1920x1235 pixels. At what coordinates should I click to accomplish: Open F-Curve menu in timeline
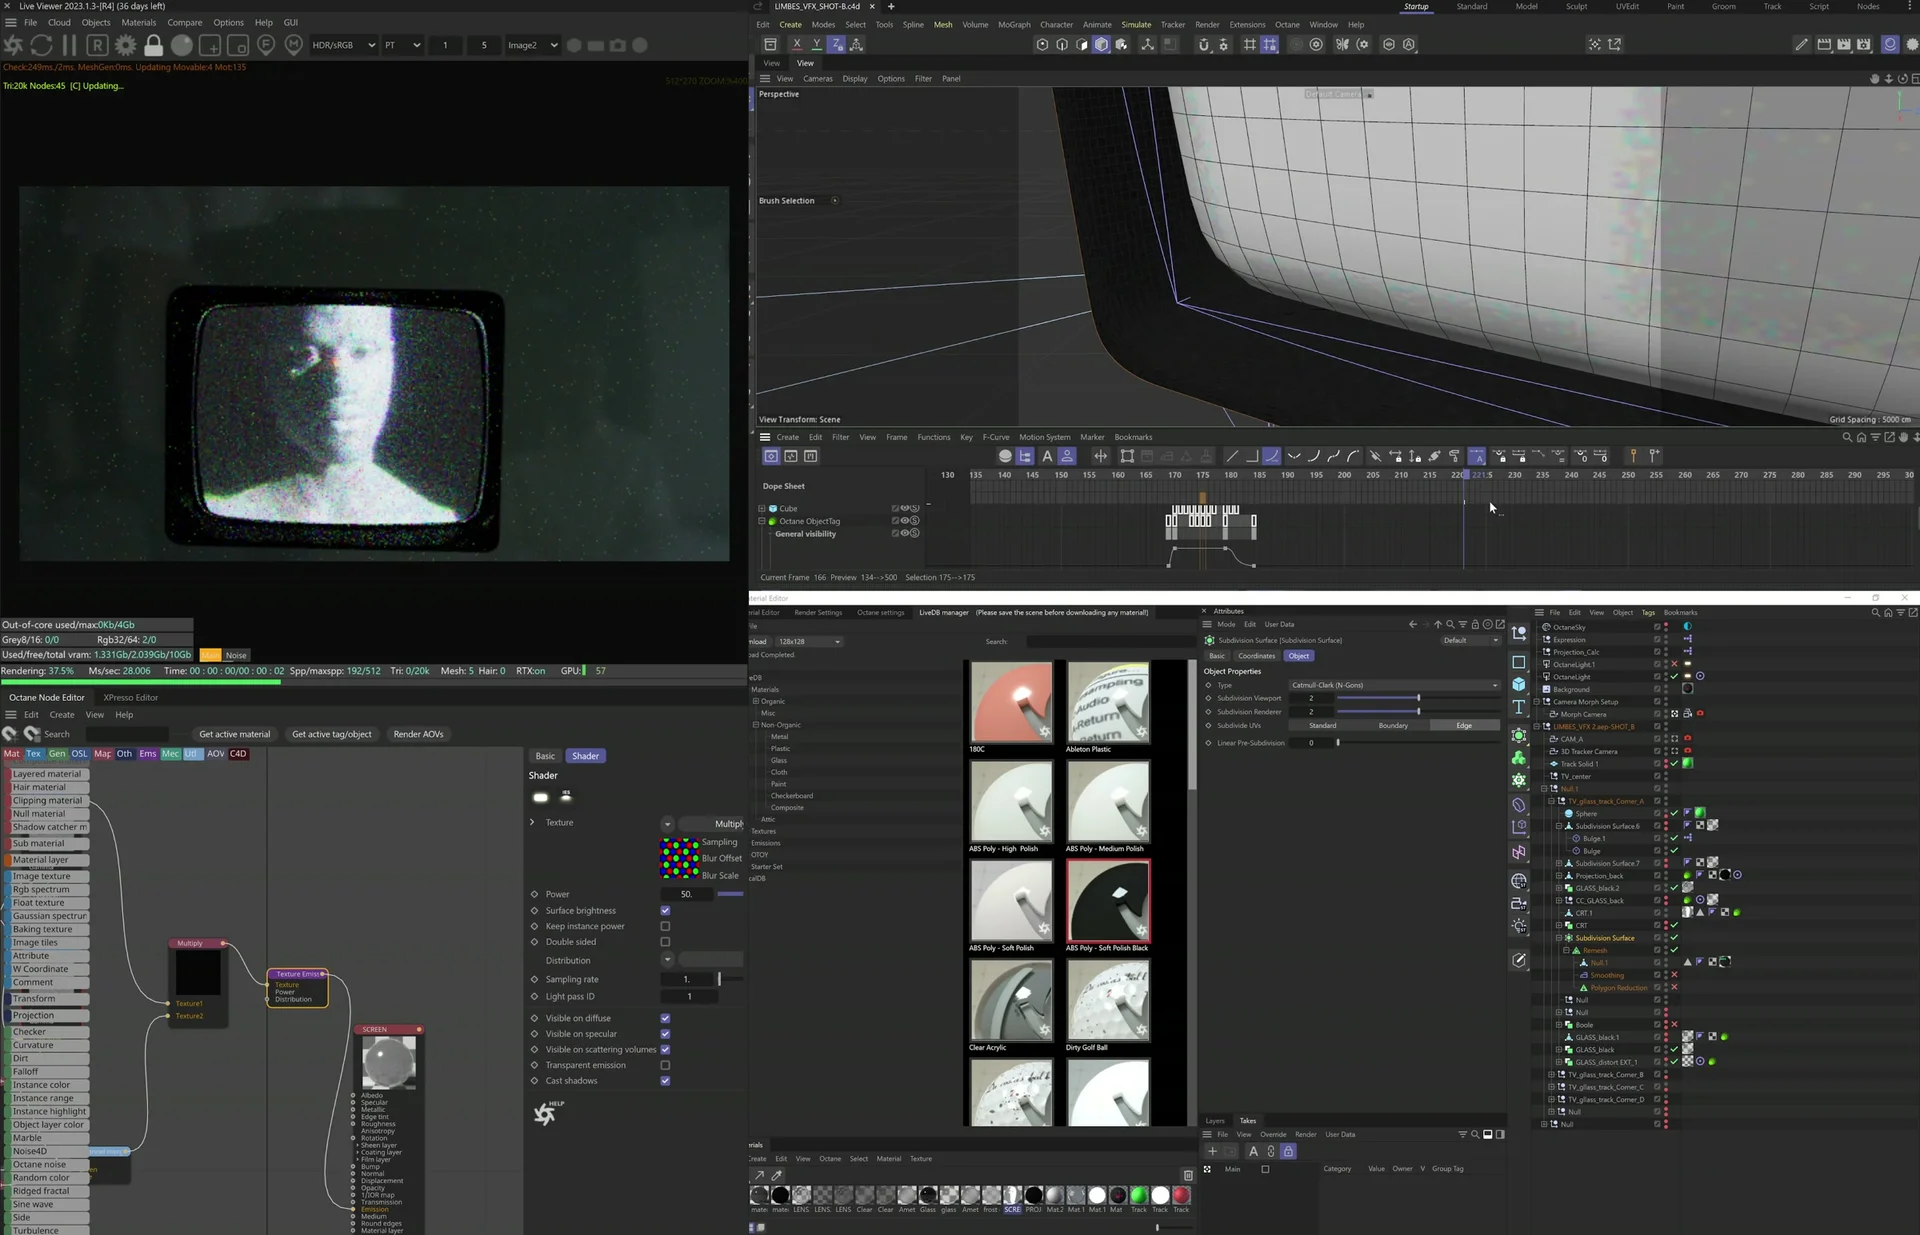point(996,437)
